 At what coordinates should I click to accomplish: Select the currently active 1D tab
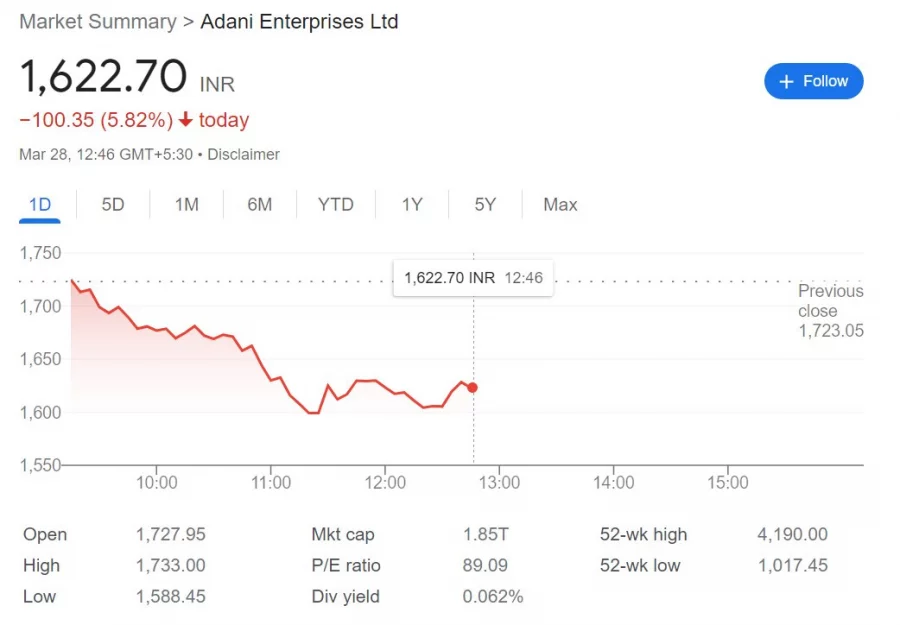[x=40, y=204]
